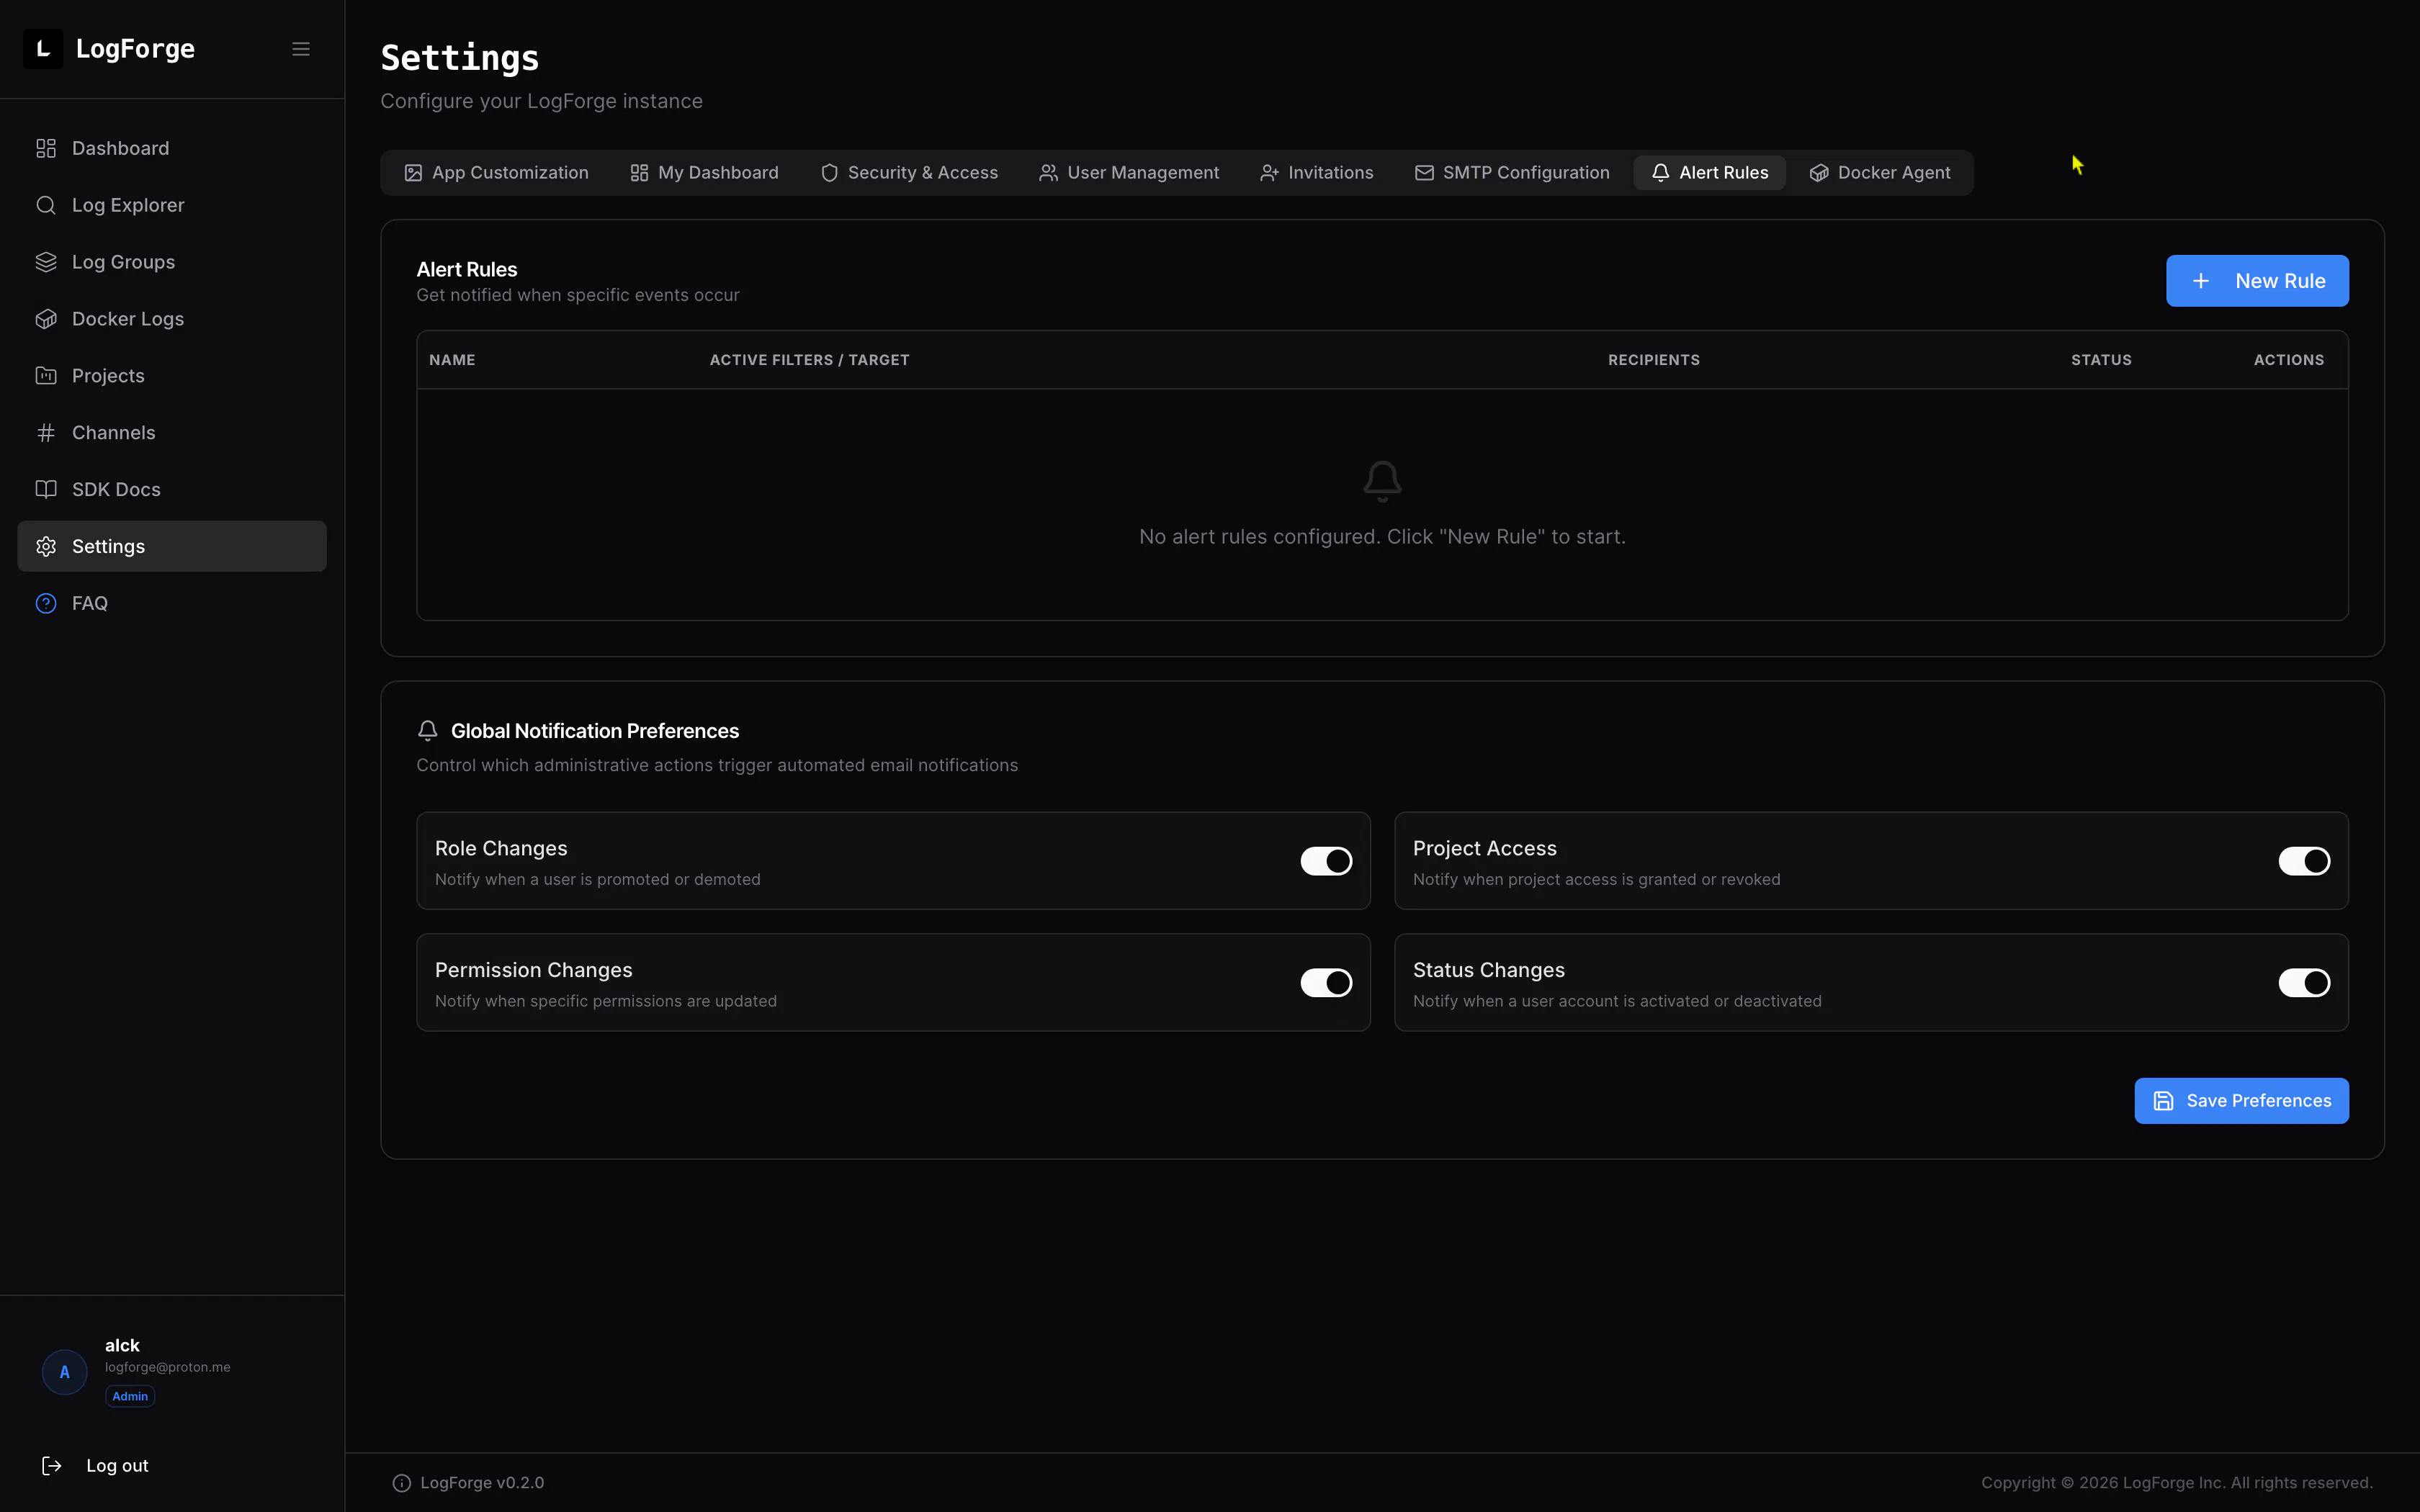Screen dimensions: 2420x1512
Task: Switch to My Dashboard tab
Action: (705, 173)
